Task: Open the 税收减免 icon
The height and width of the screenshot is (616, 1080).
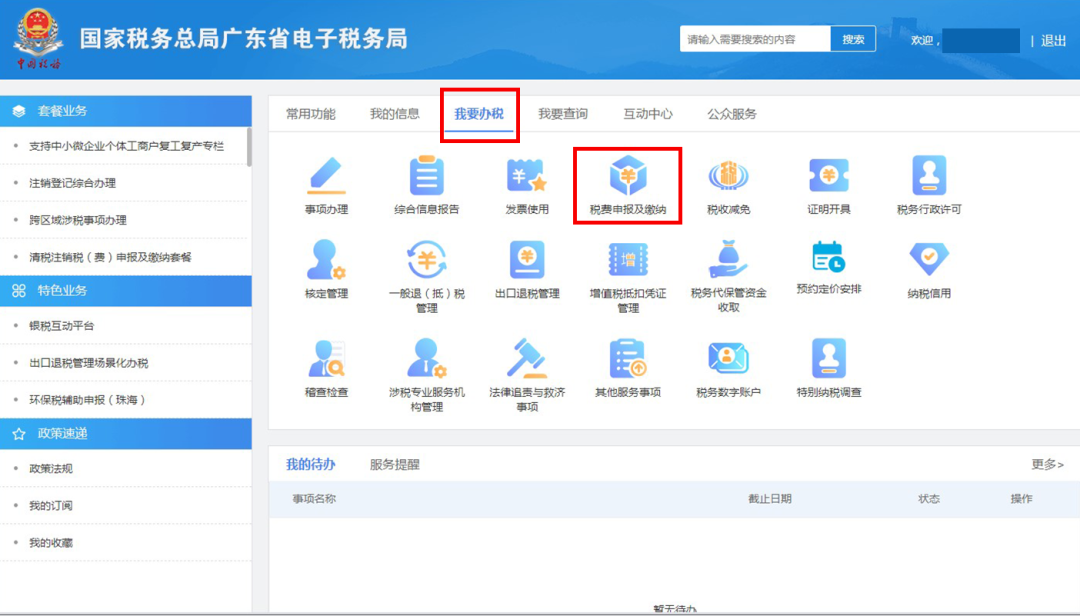Action: [728, 176]
